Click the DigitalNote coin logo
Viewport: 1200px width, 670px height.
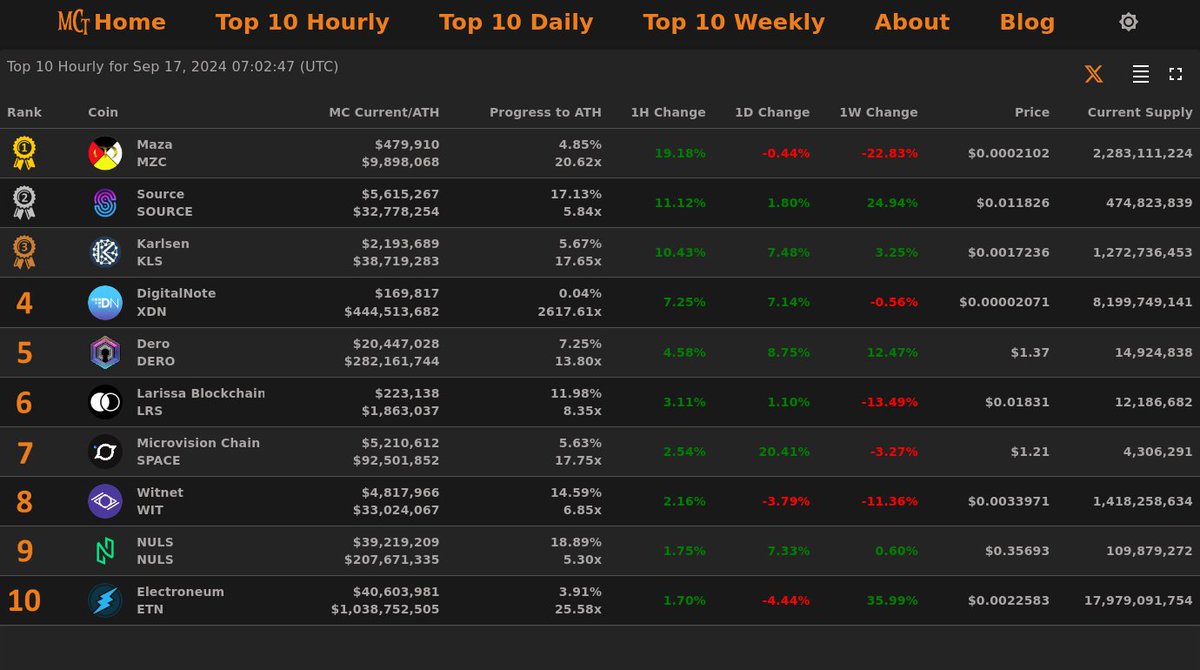click(105, 302)
